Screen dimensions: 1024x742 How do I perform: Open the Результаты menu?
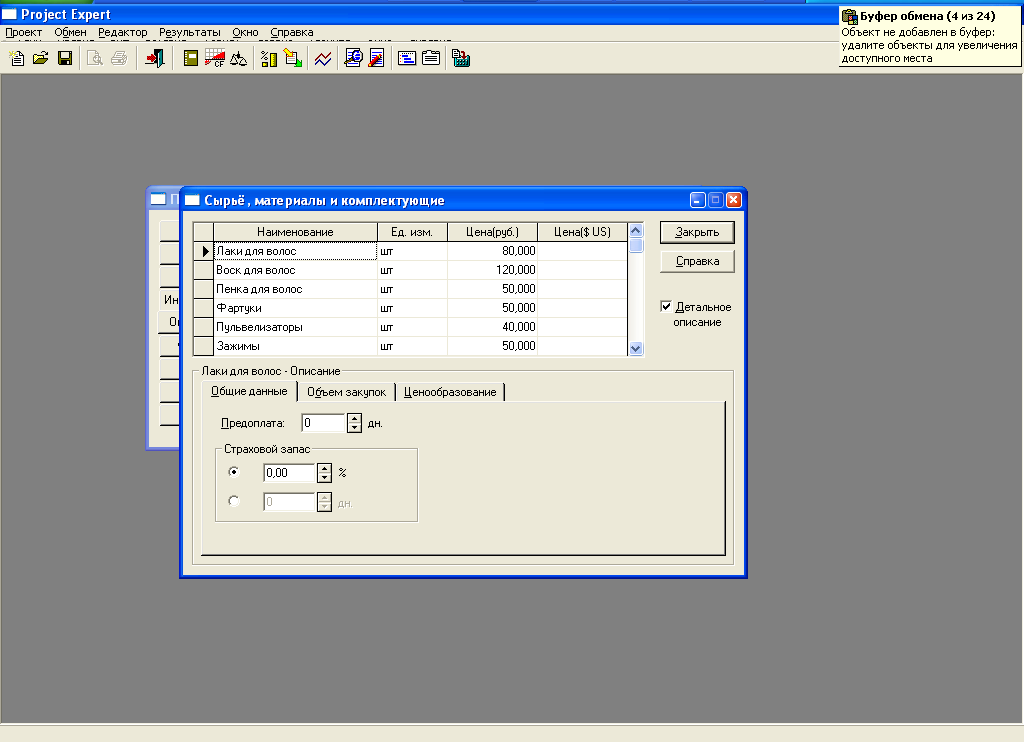[189, 32]
